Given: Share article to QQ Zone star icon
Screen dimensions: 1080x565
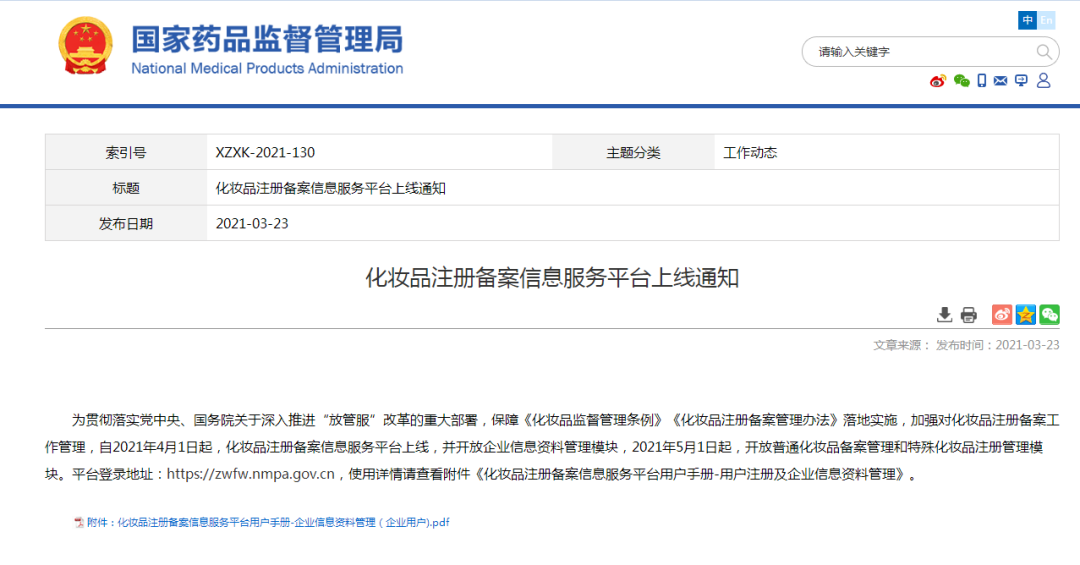Looking at the screenshot, I should [x=1025, y=315].
